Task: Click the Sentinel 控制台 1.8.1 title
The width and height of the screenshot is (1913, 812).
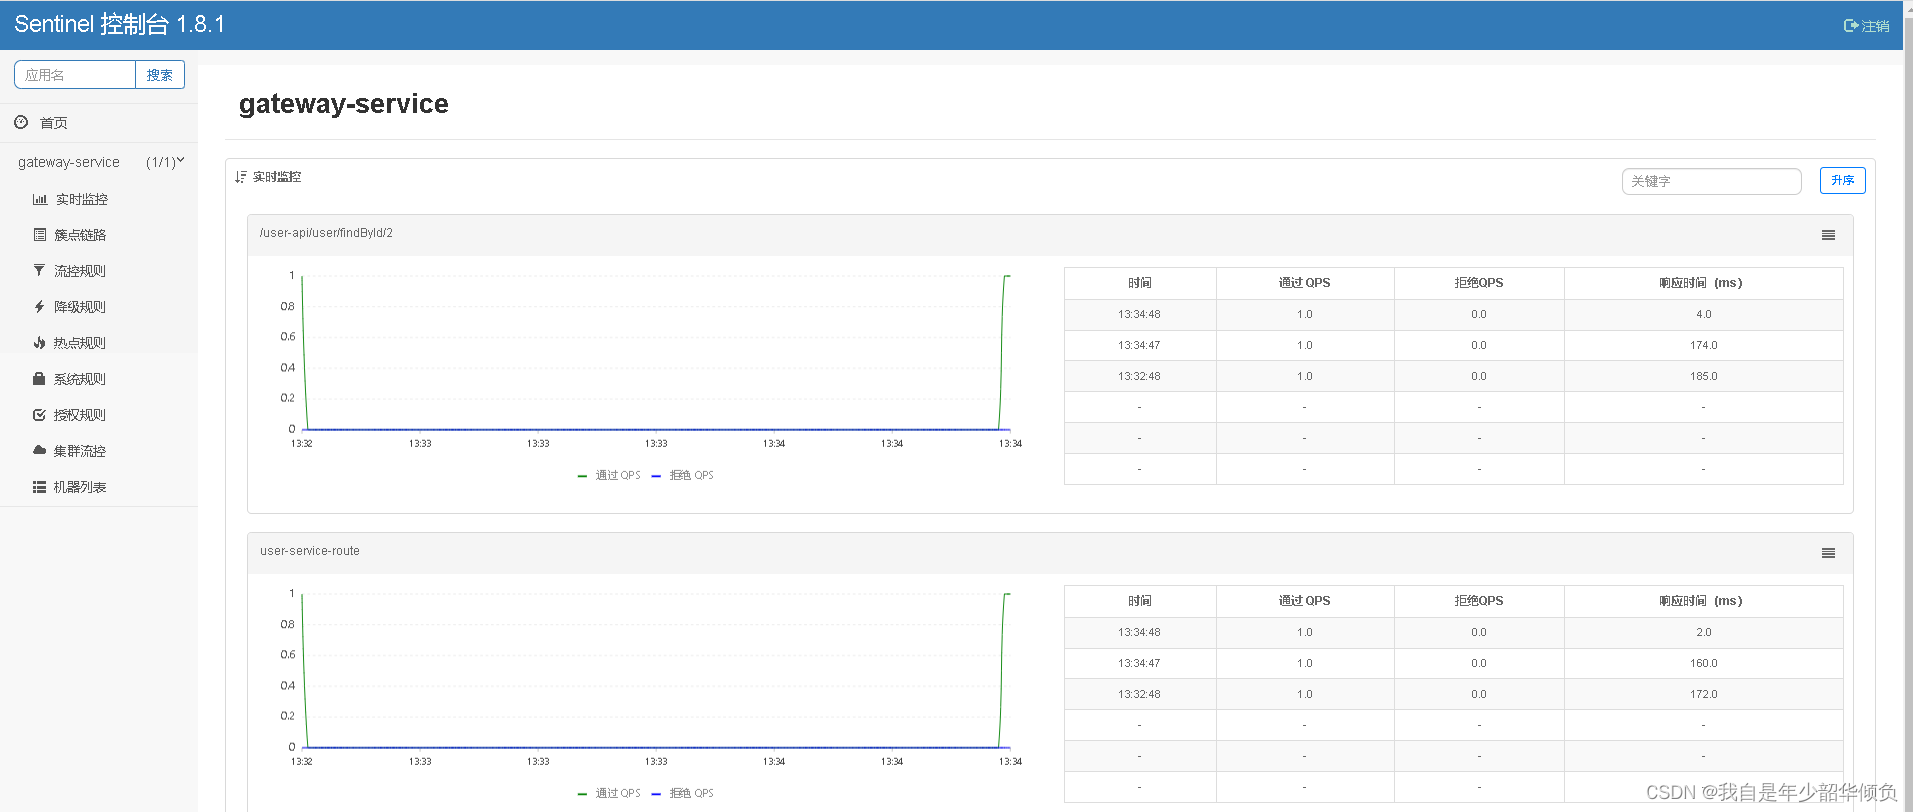Action: (120, 24)
